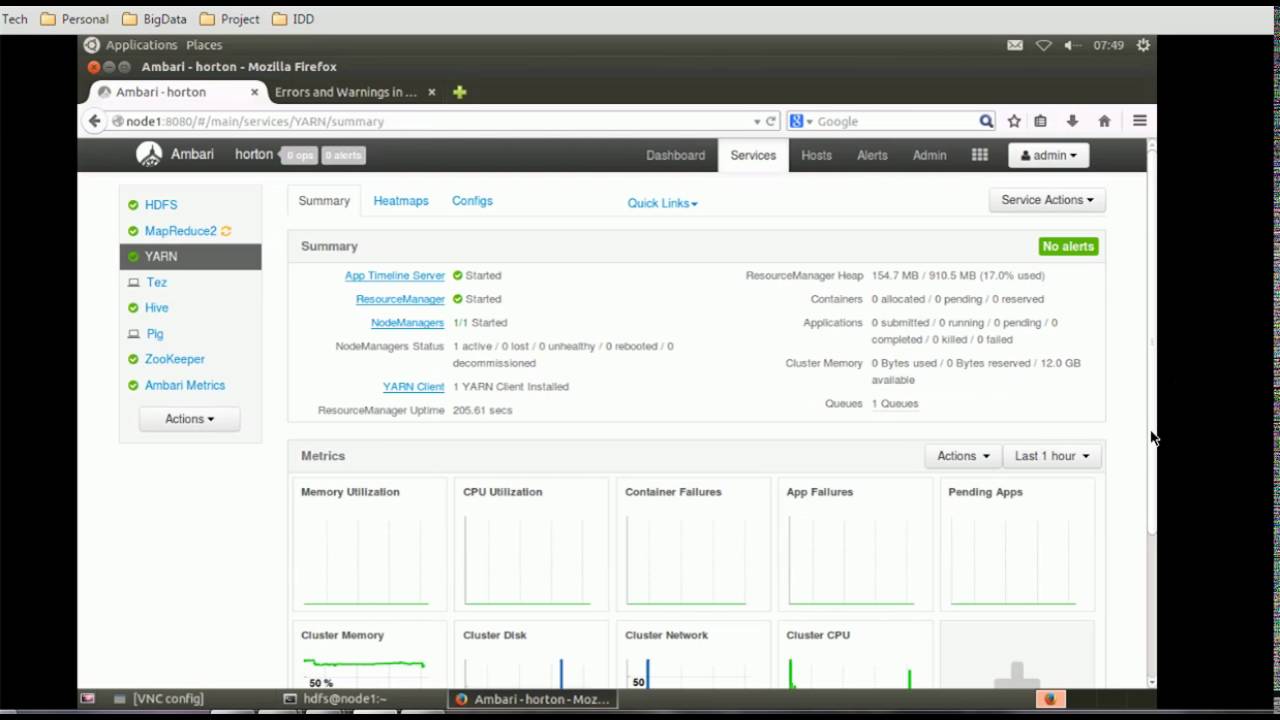Screen dimensions: 1280x720
Task: Select YARN service in sidebar
Action: [190, 257]
